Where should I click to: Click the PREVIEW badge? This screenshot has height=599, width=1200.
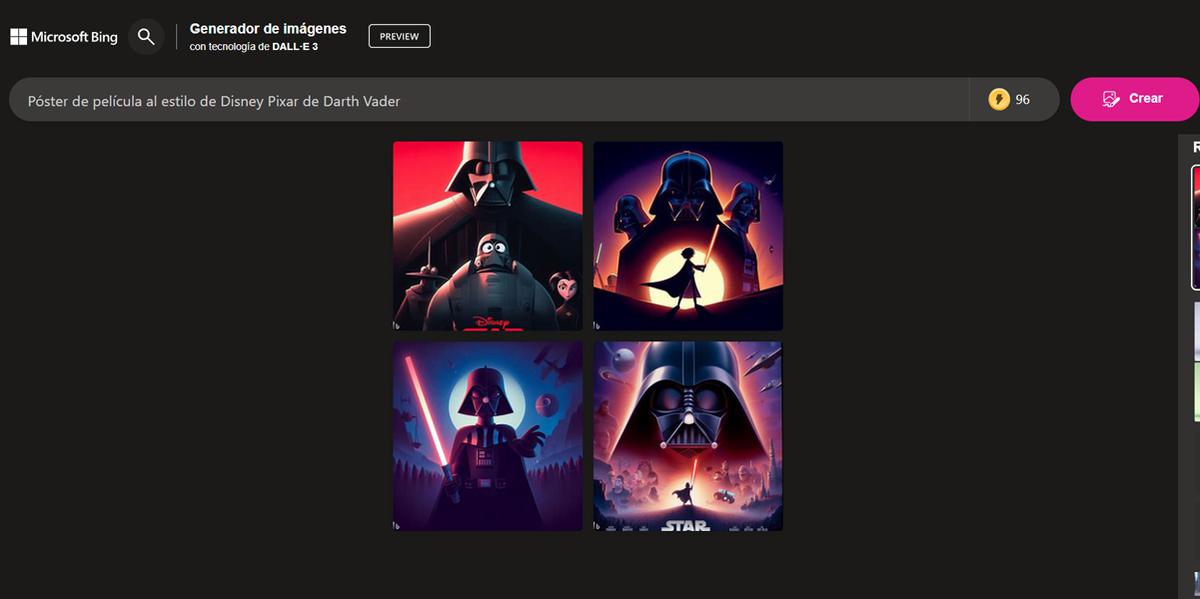[399, 36]
